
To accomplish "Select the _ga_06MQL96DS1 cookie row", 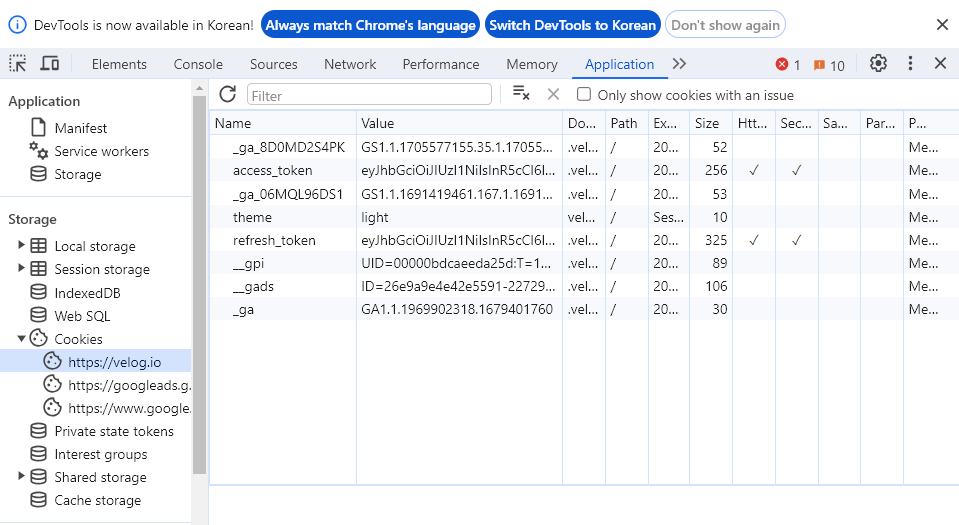I will (584, 194).
